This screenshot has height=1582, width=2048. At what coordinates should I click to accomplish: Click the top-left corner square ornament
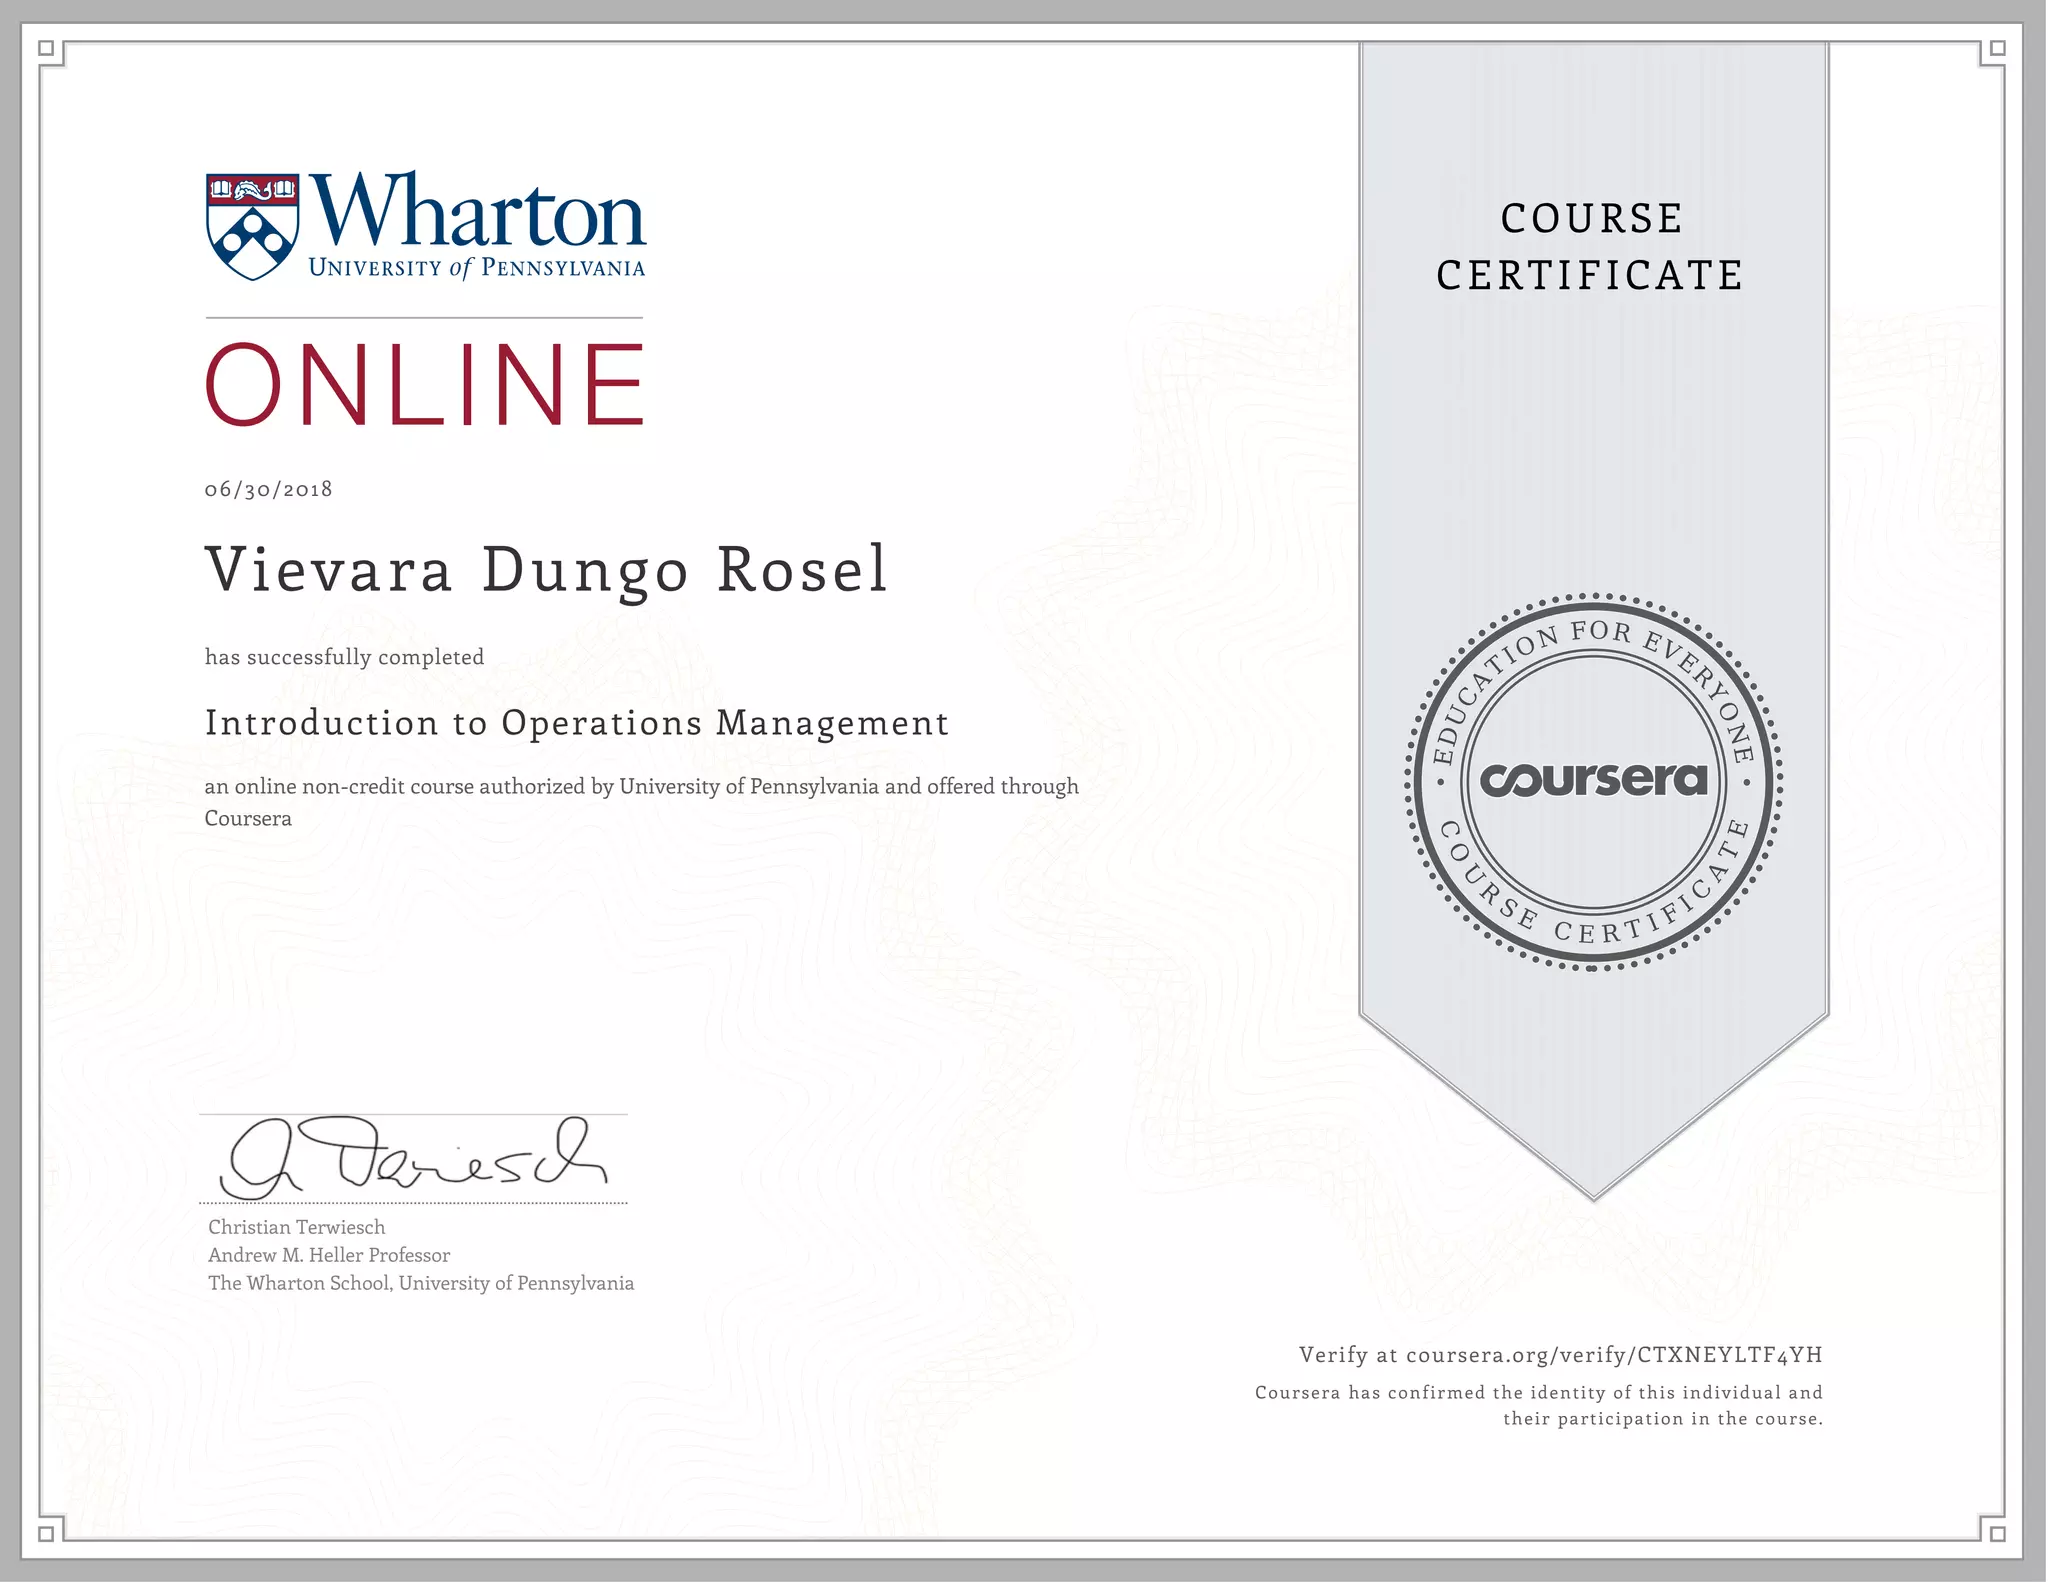[x=46, y=48]
